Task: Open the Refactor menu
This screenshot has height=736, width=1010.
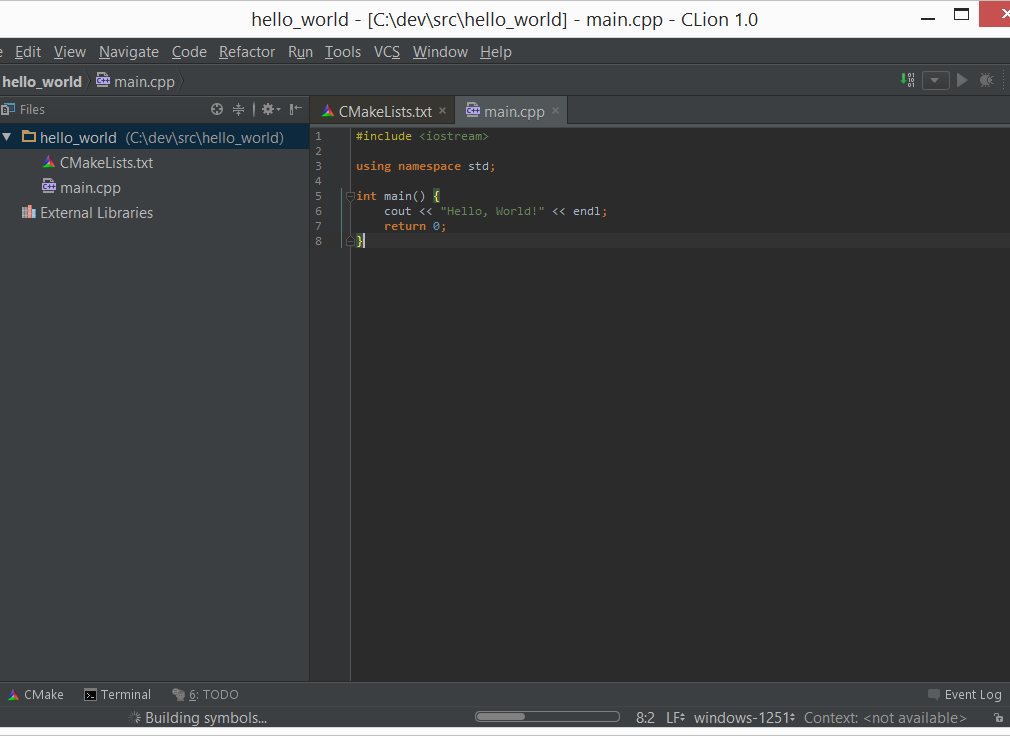Action: tap(247, 52)
